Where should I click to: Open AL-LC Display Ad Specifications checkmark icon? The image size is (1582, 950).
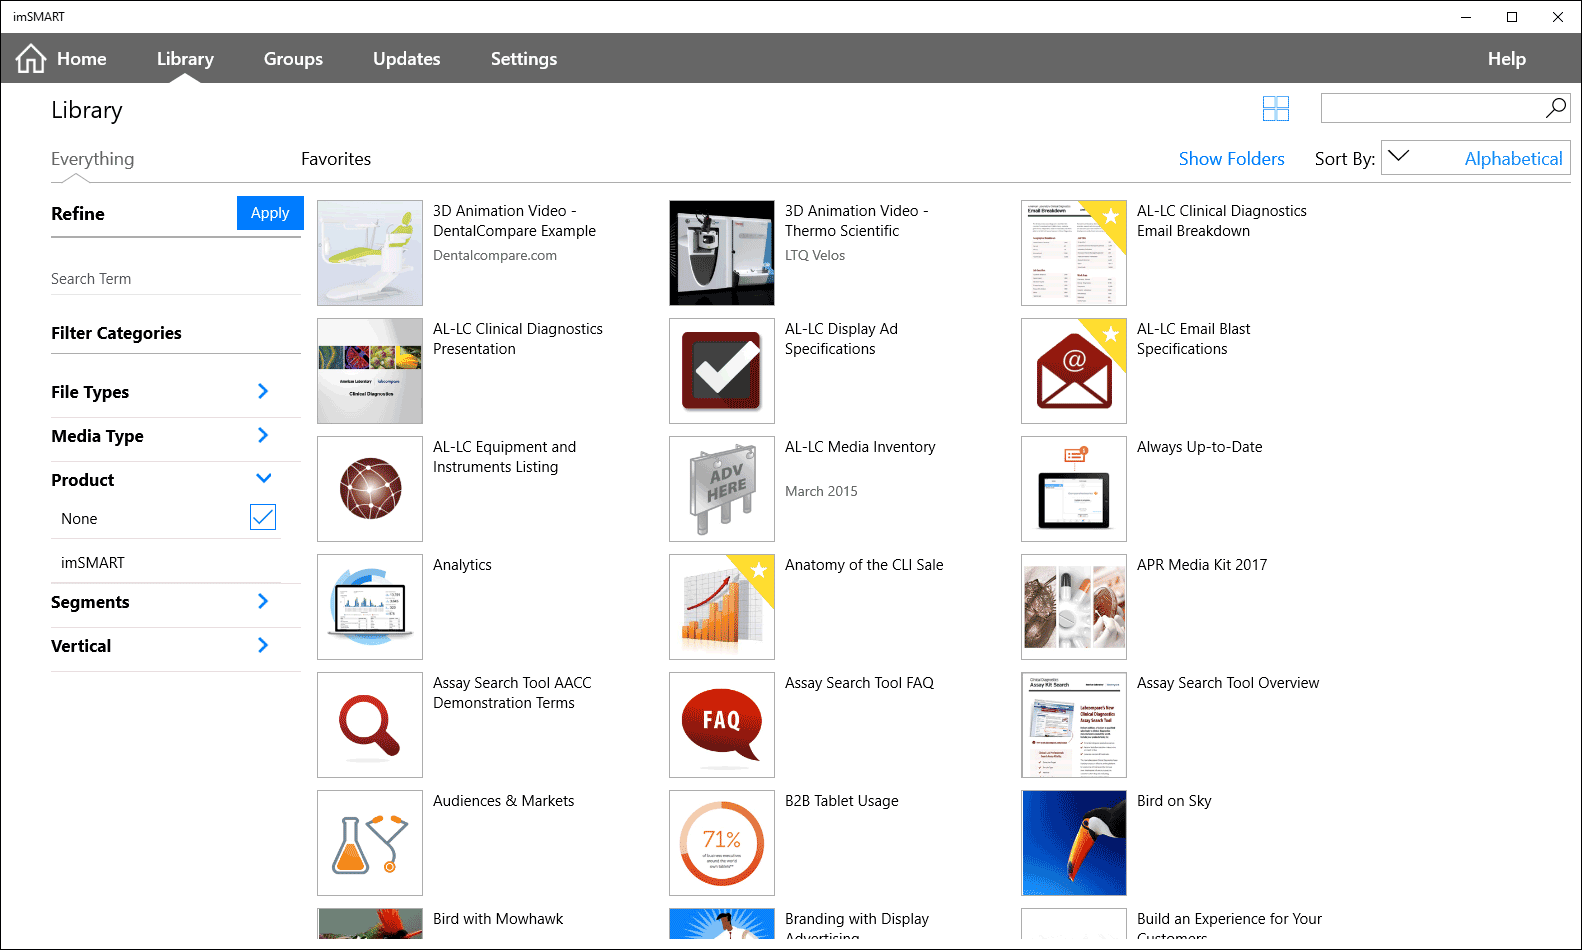(722, 371)
